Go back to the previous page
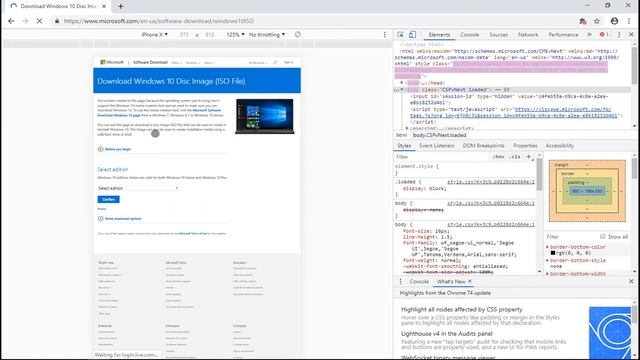Image resolution: width=640 pixels, height=360 pixels. click(11, 21)
